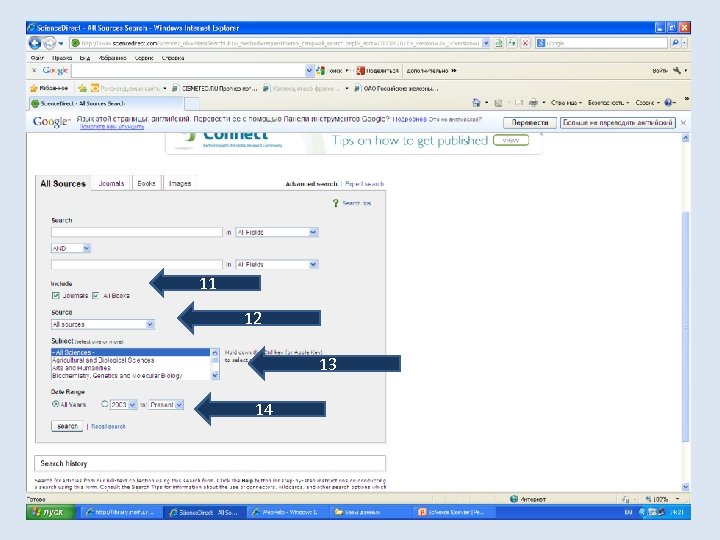Open the File menu in menu bar

pos(37,58)
